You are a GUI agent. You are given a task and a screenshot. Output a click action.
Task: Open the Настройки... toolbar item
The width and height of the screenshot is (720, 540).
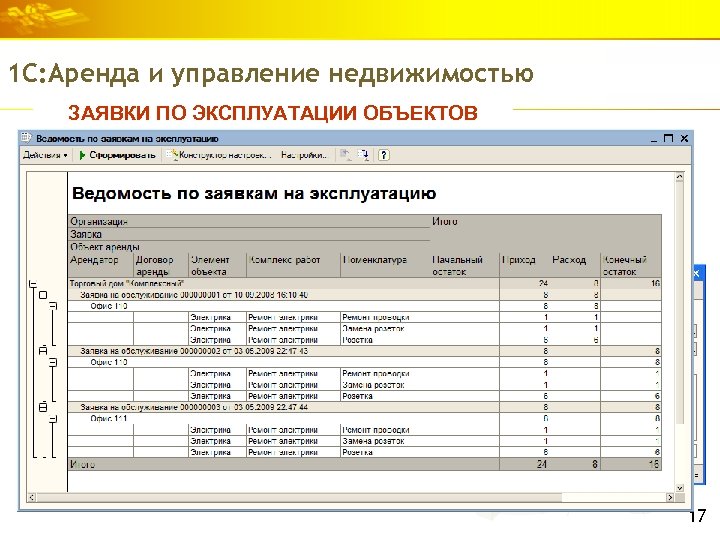coord(304,155)
